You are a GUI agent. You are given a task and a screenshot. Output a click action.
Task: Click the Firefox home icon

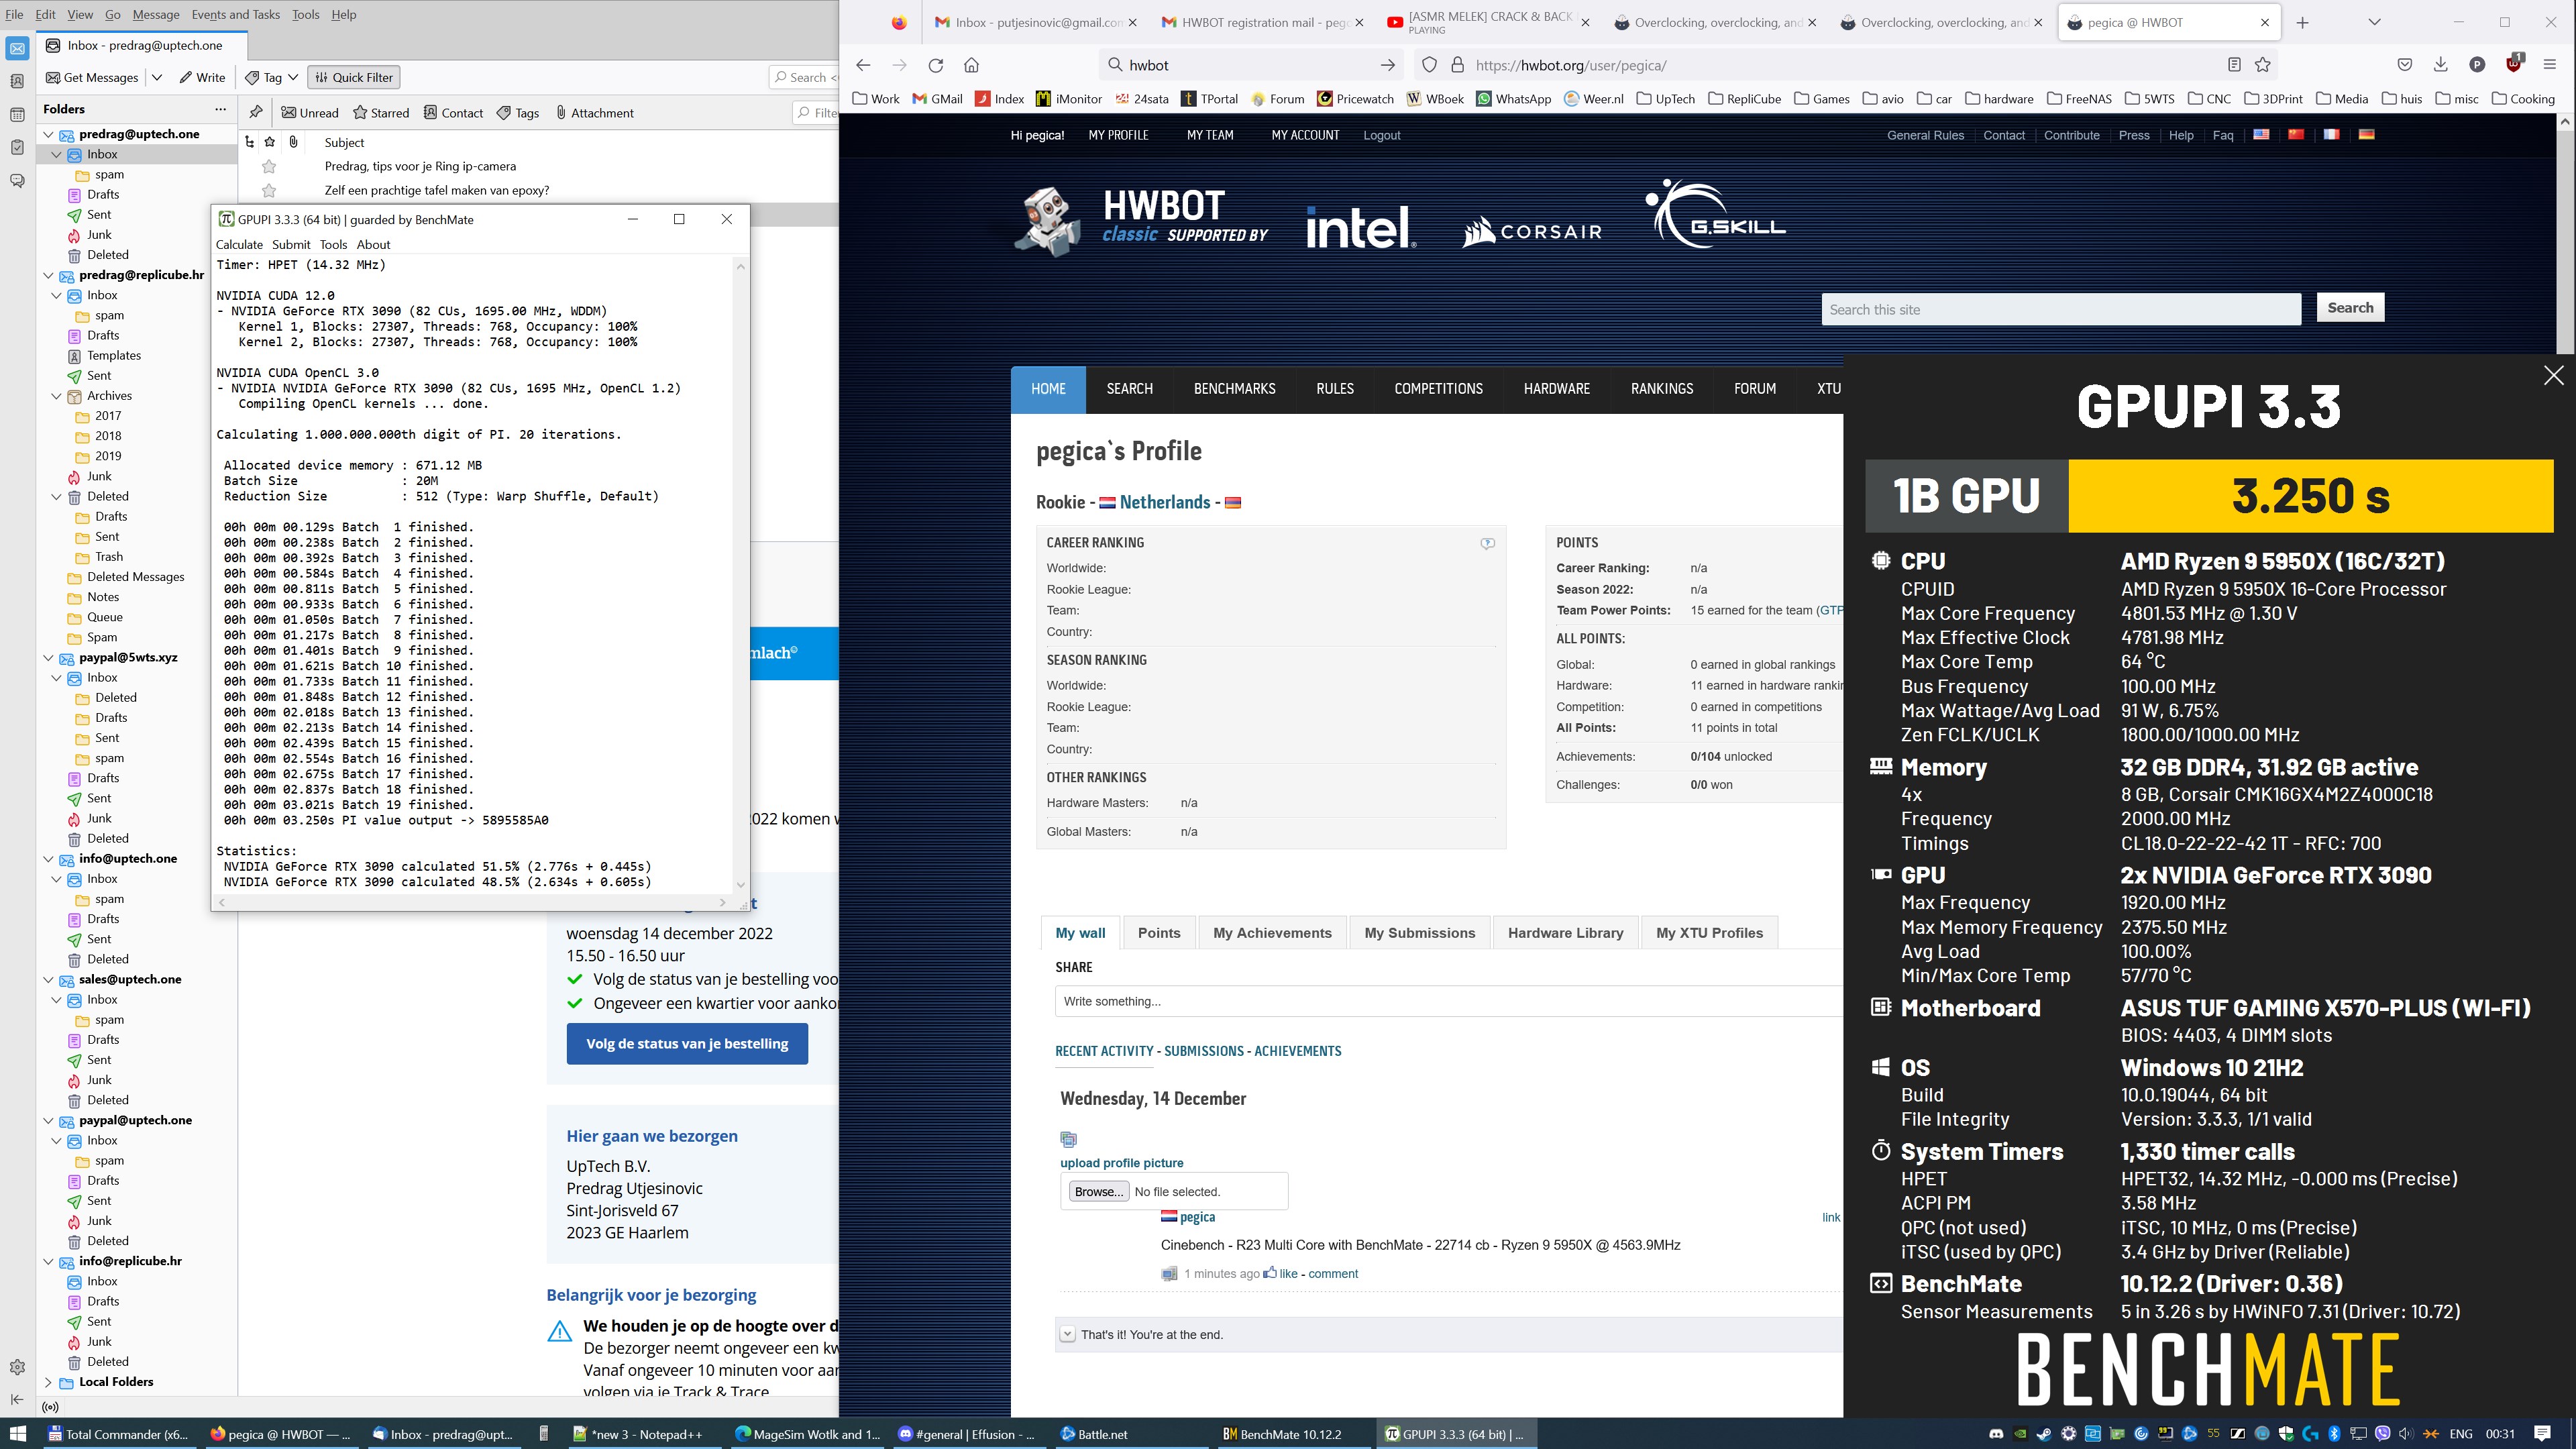[x=971, y=65]
